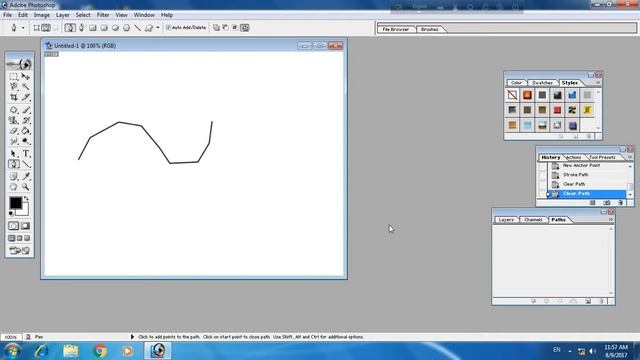The height and width of the screenshot is (360, 640).
Task: Open the Paths palette flyout menu
Action: tap(611, 220)
